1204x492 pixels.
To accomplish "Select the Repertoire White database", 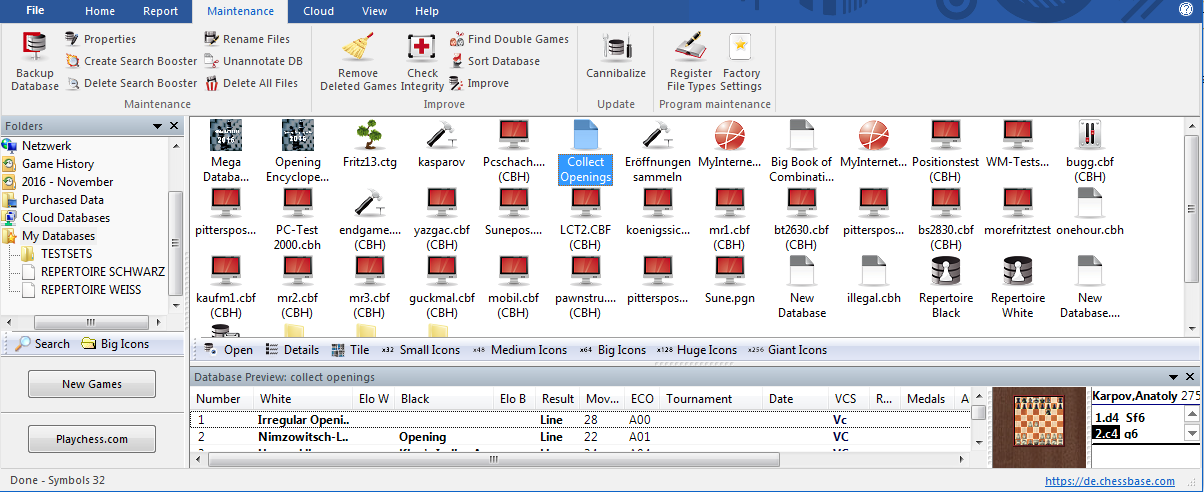I will (1017, 287).
